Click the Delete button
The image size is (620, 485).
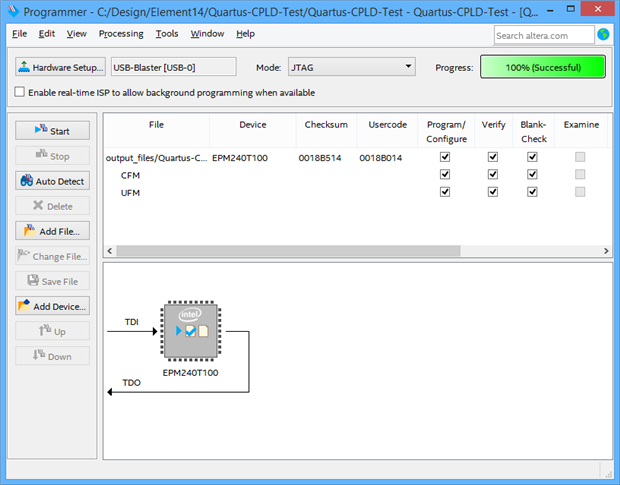[52, 206]
